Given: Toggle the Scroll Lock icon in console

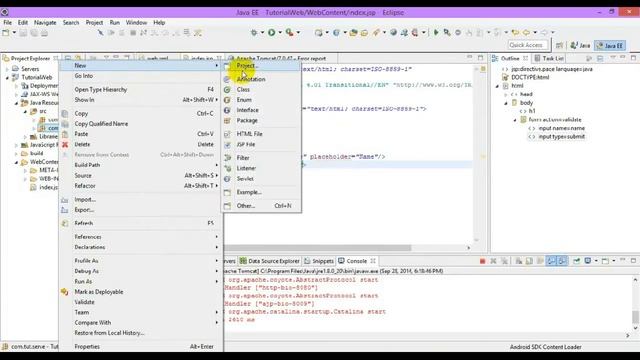Looking at the screenshot, I should click(529, 261).
